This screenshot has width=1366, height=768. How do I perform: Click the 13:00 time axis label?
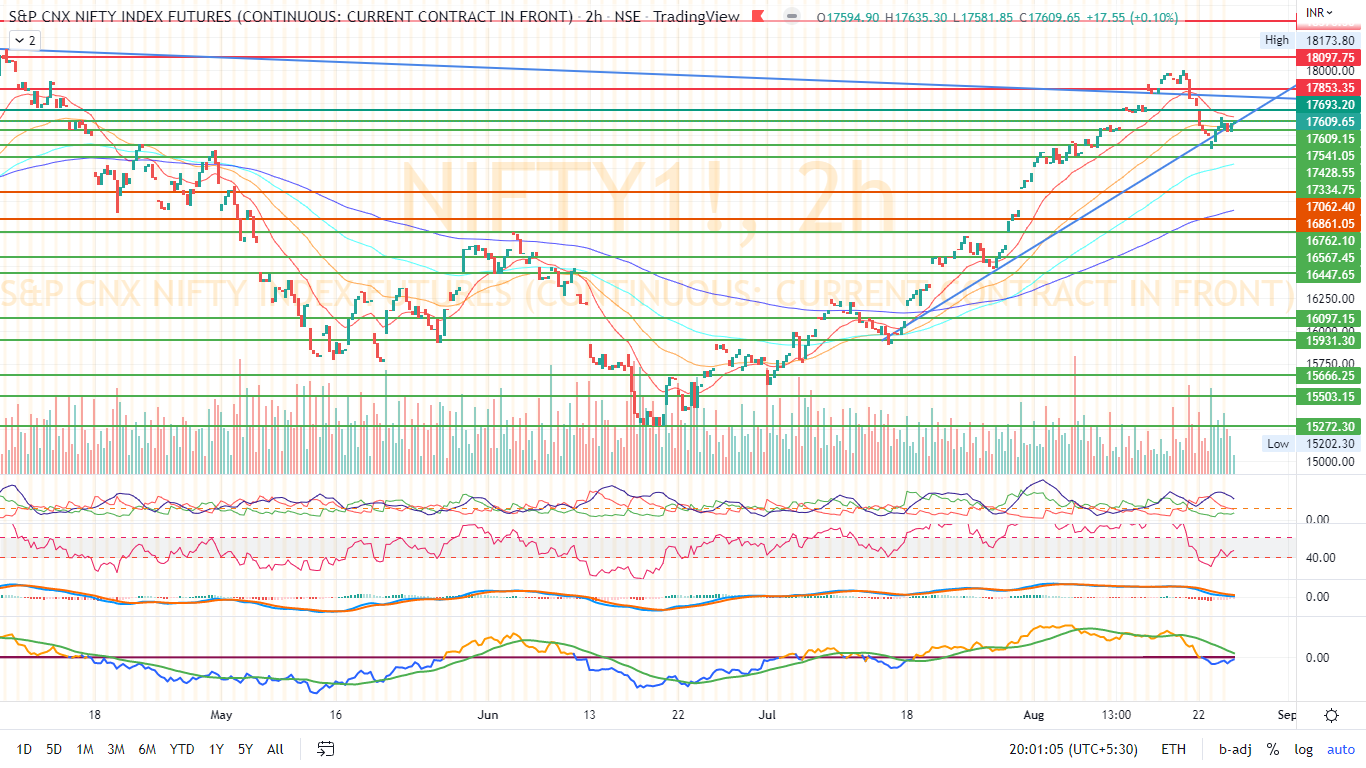click(x=1116, y=715)
